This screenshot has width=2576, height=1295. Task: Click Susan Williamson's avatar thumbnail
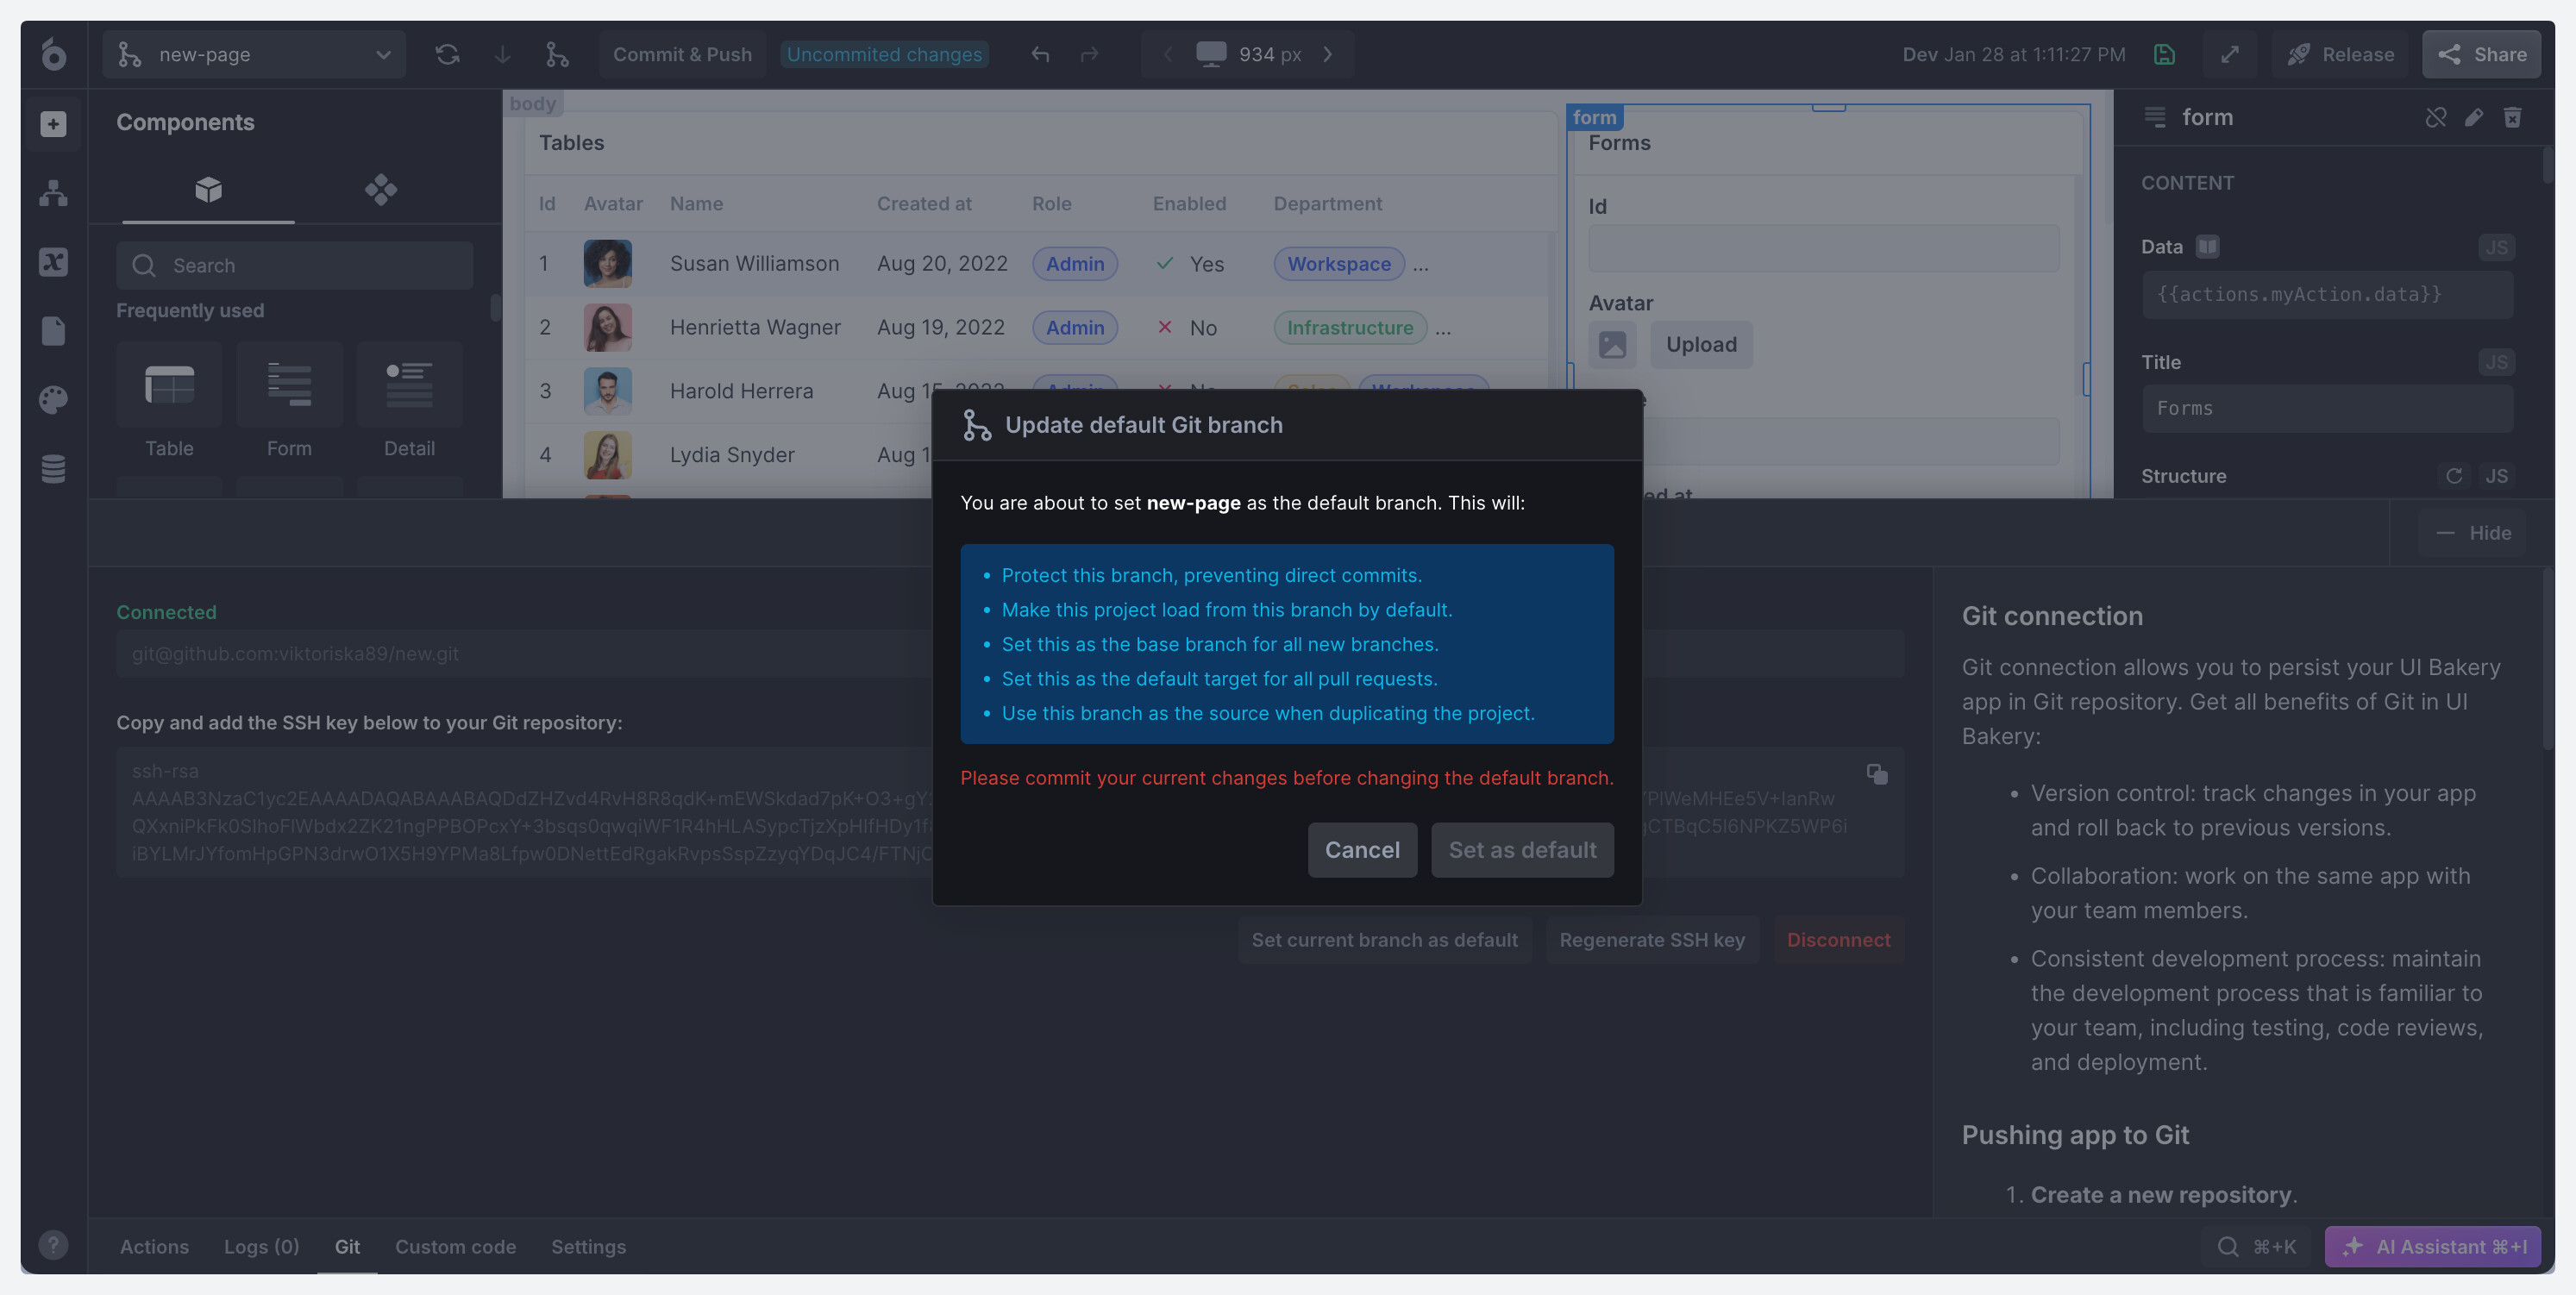(608, 263)
